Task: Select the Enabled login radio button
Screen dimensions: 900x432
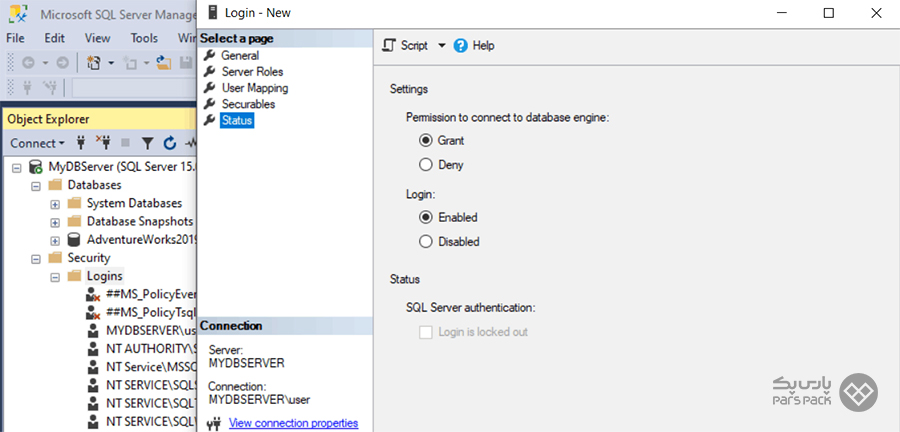Action: pyautogui.click(x=425, y=217)
